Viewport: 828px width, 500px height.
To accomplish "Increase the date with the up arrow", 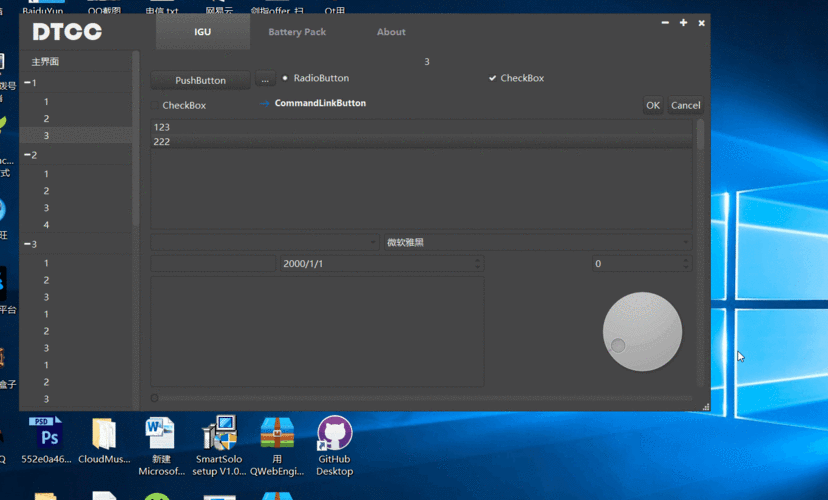I will (x=477, y=260).
